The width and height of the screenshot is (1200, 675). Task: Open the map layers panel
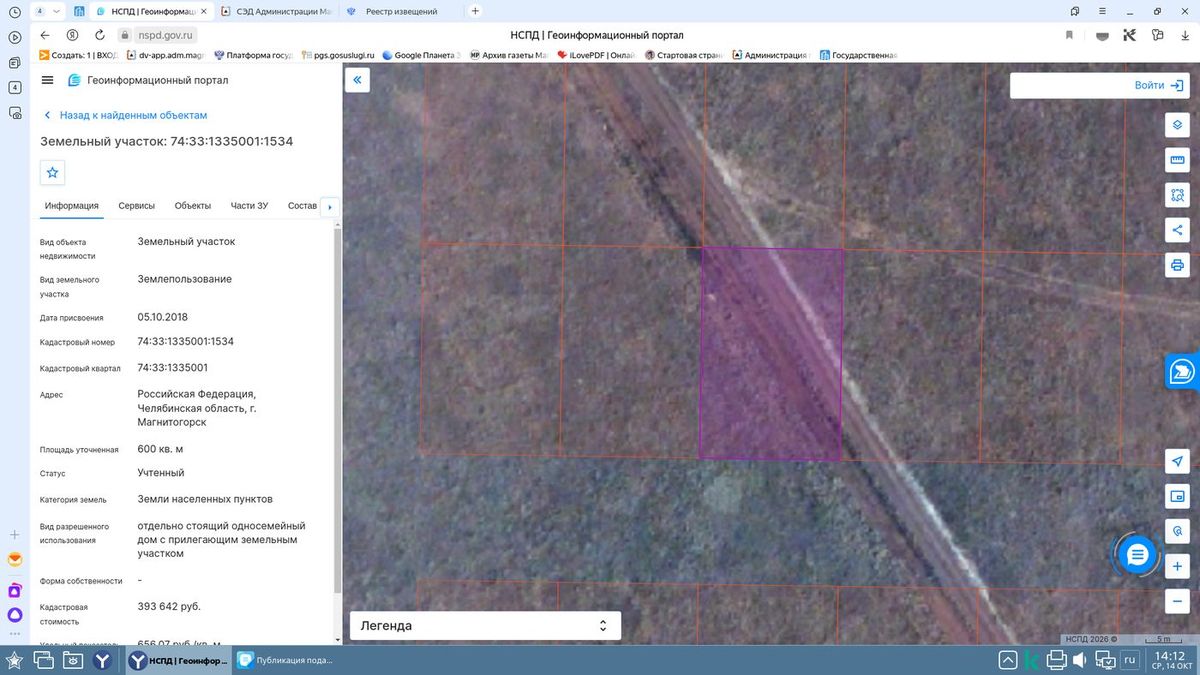pyautogui.click(x=1177, y=125)
